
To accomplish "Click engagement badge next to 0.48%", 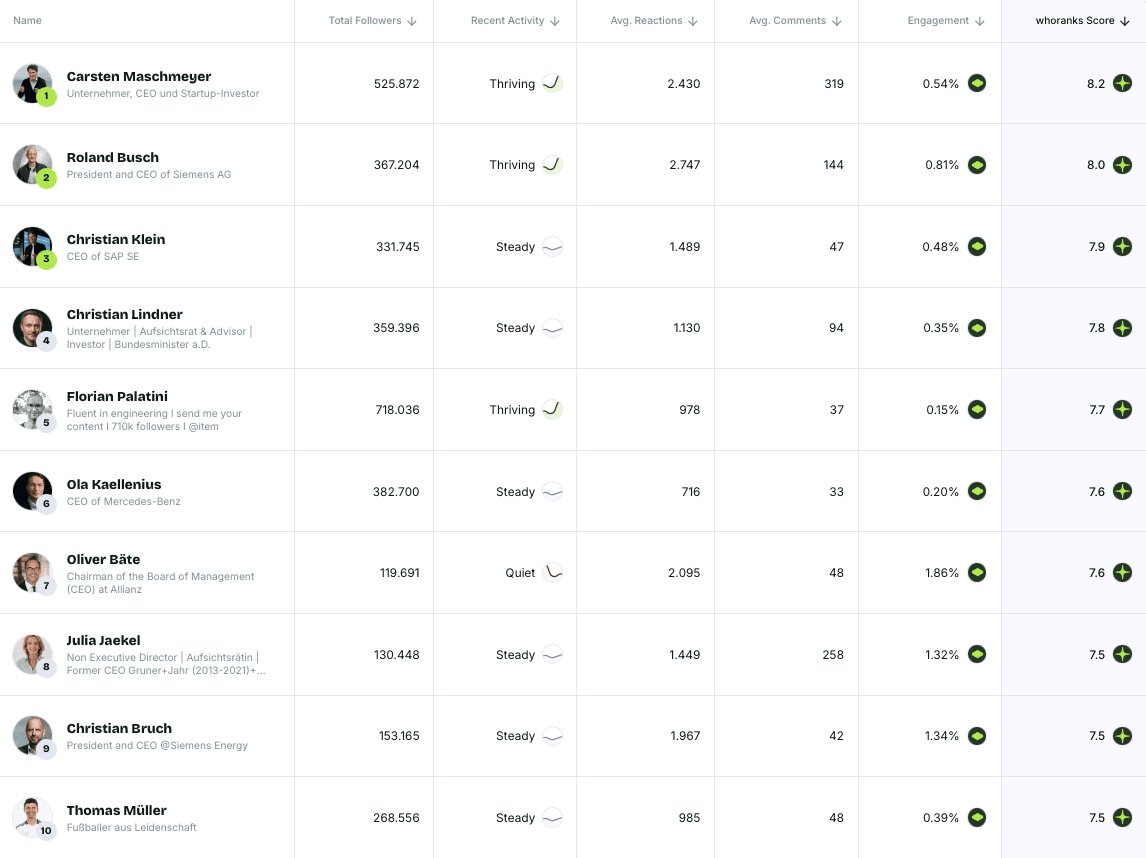I will 977,247.
